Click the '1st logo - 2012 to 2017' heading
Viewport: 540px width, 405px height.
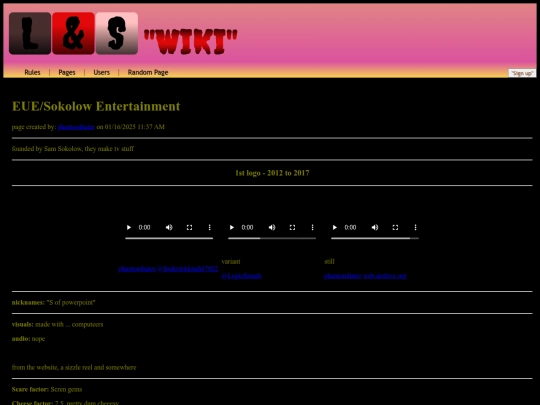[x=272, y=173]
